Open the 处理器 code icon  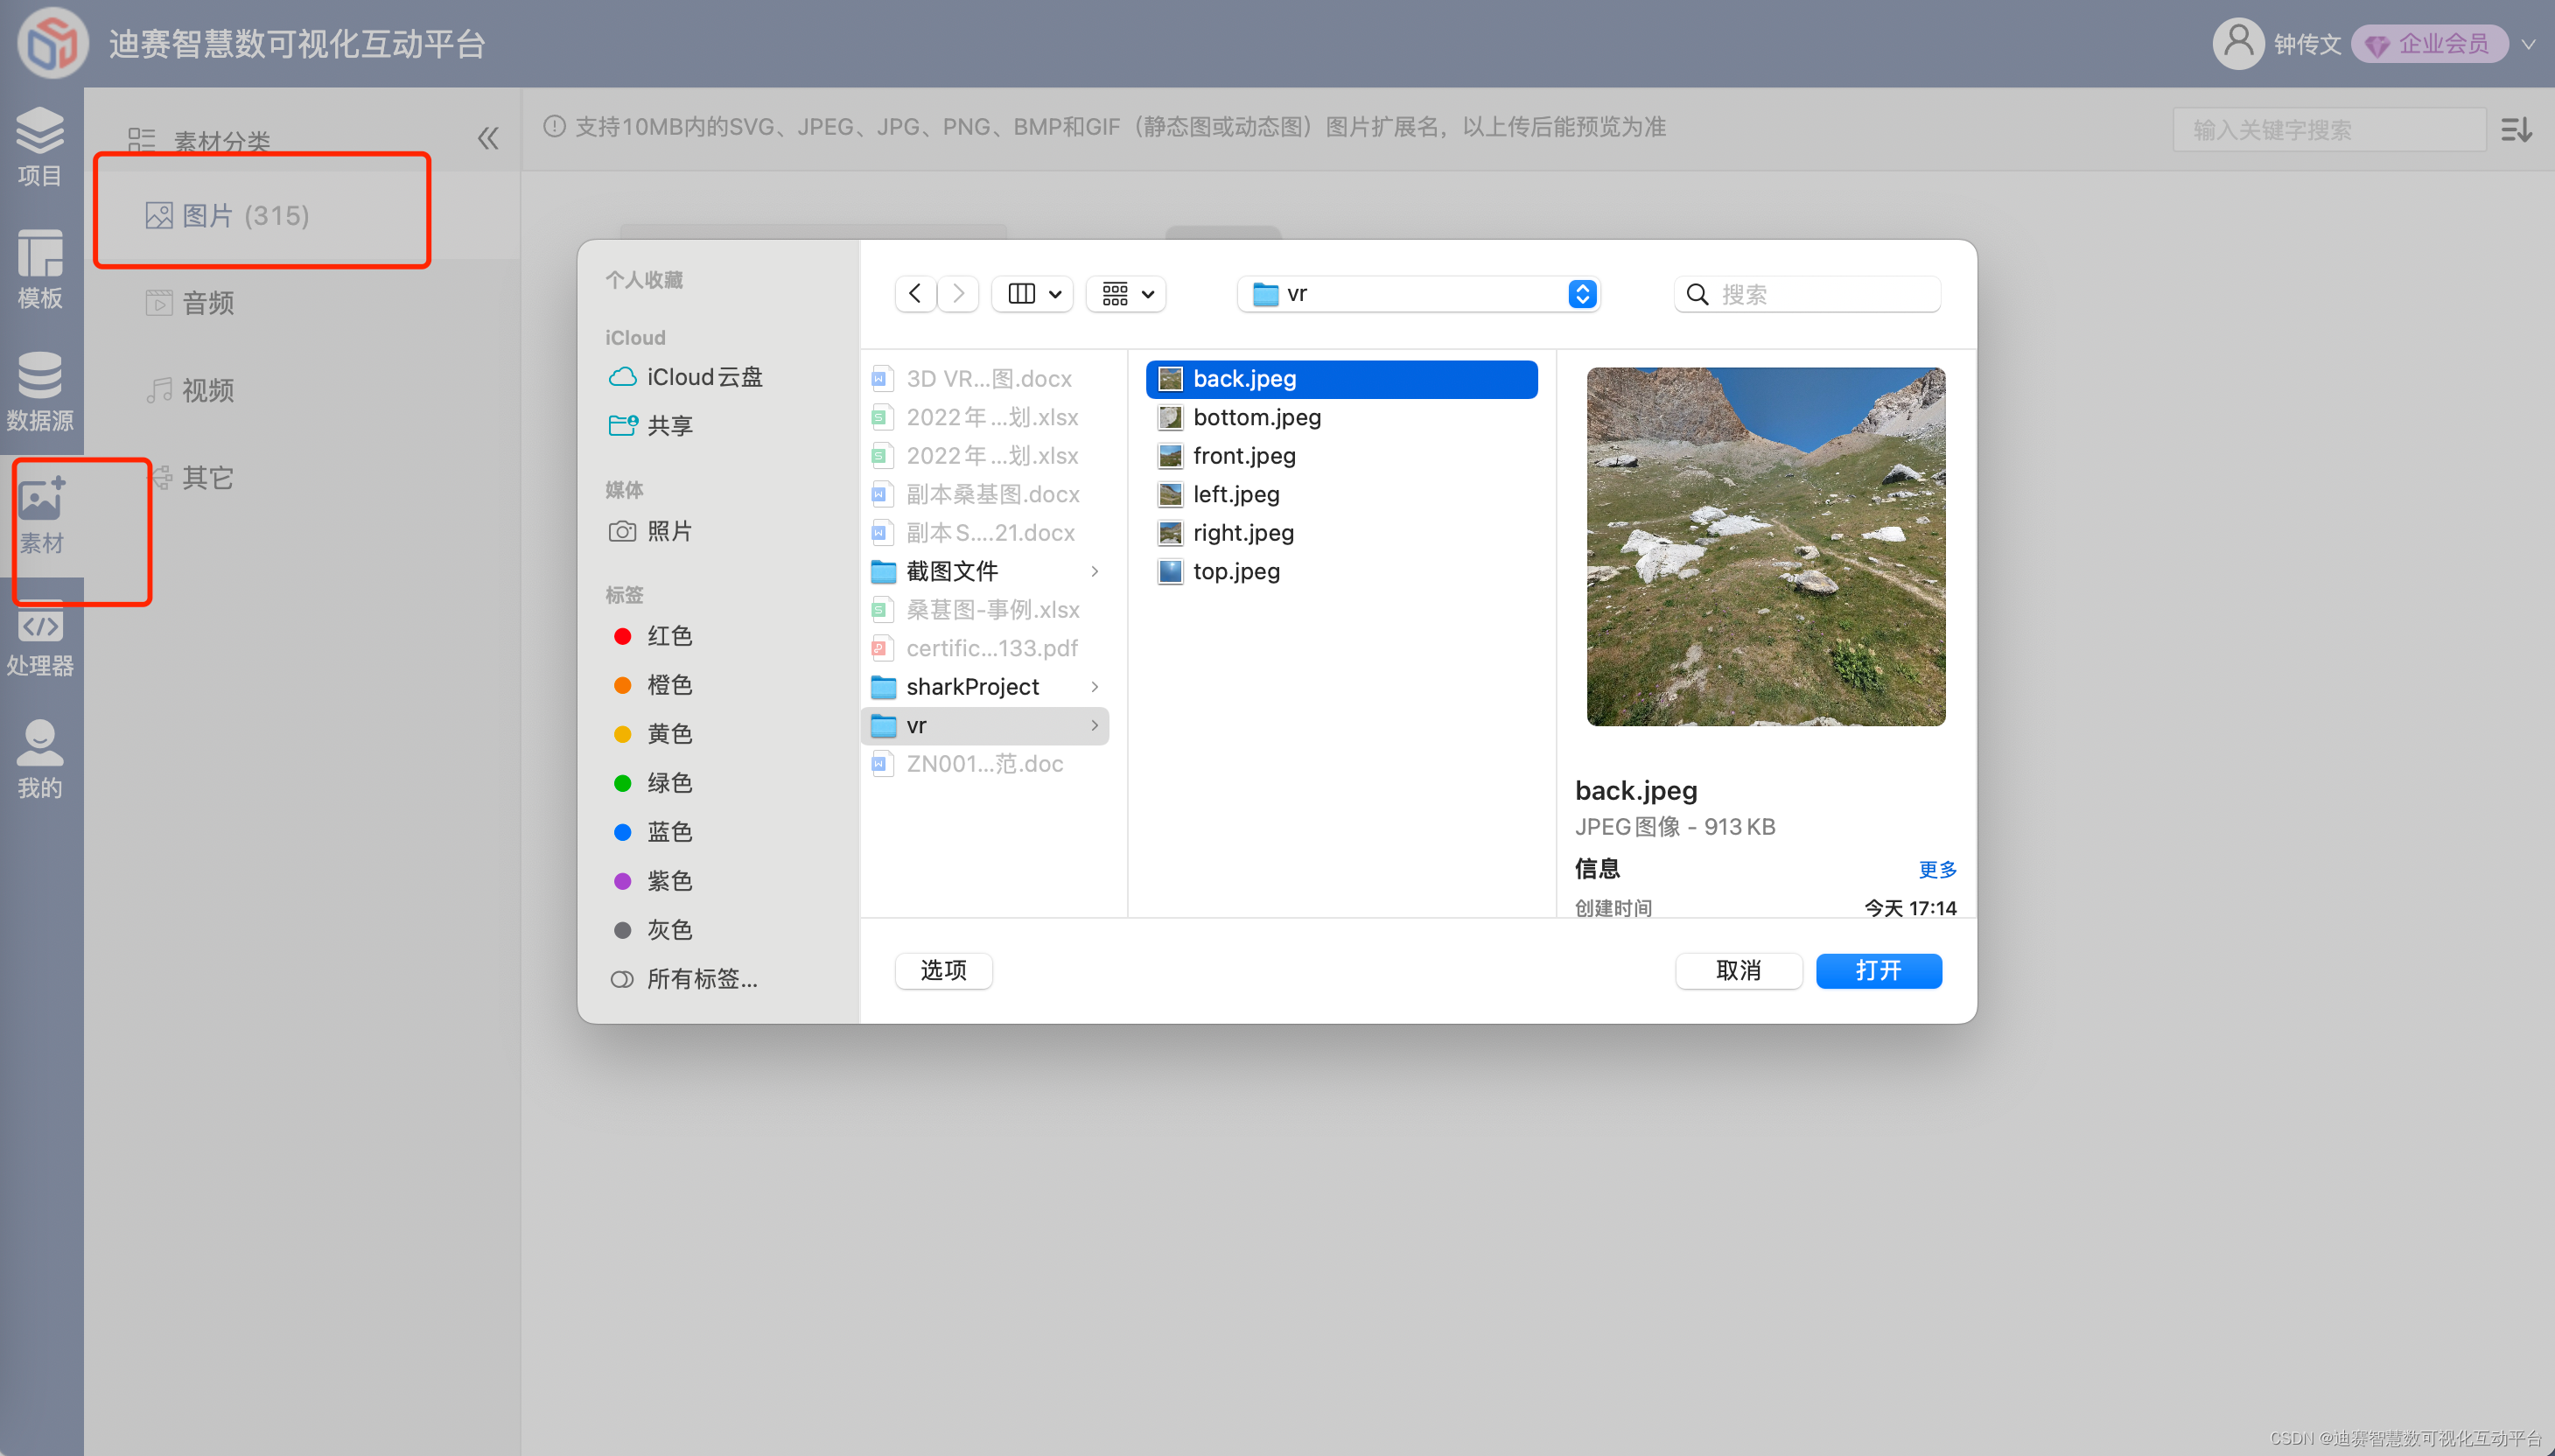pyautogui.click(x=40, y=638)
